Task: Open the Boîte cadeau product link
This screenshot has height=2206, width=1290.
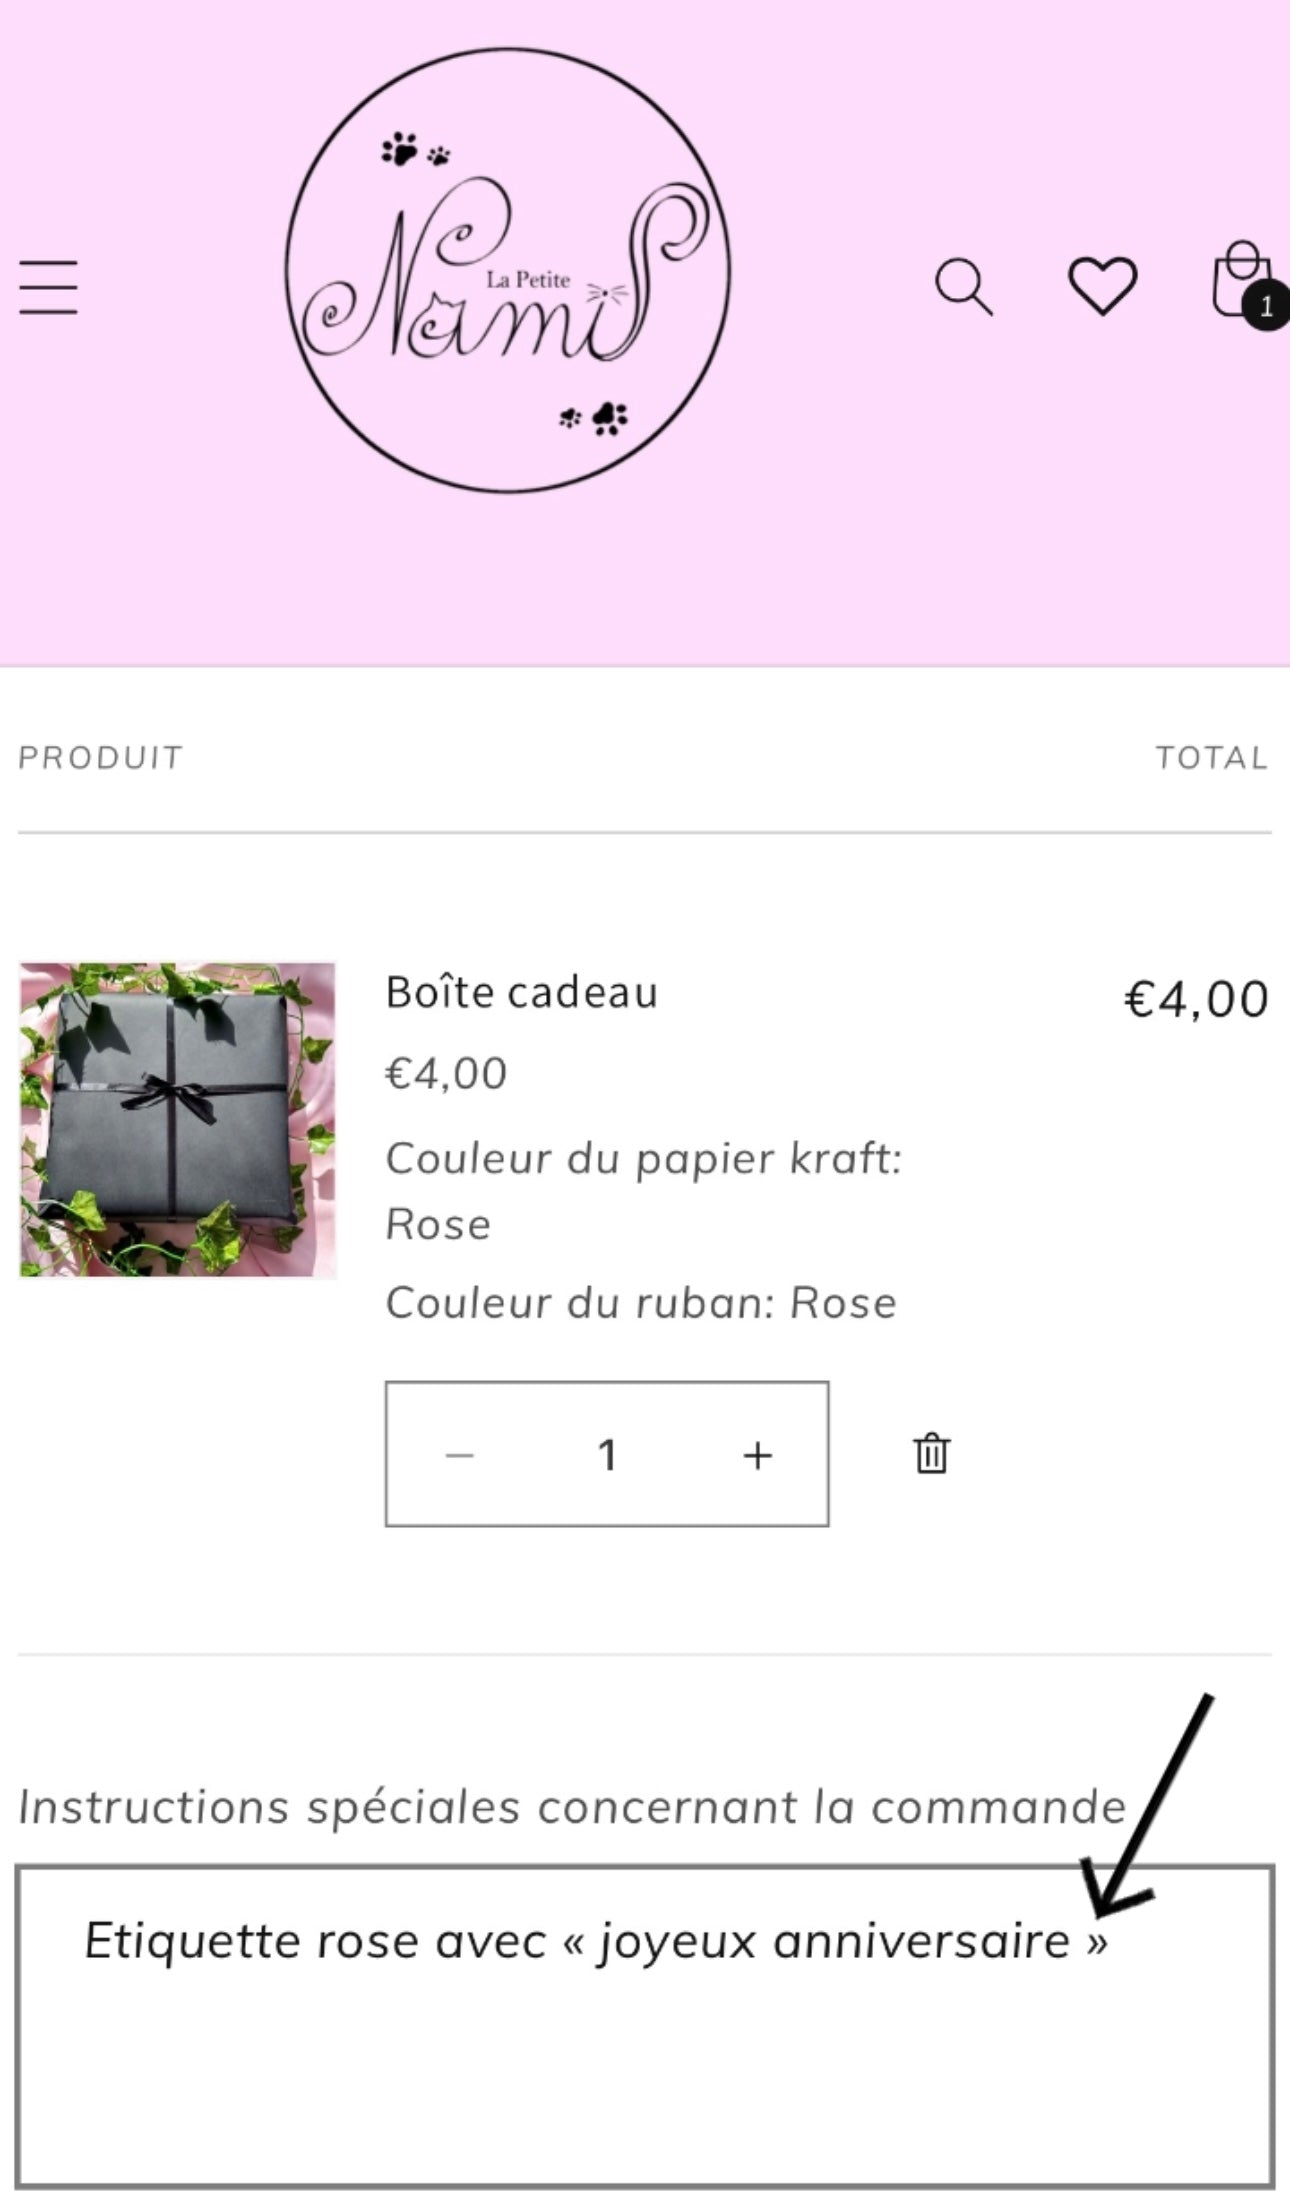Action: coord(521,992)
